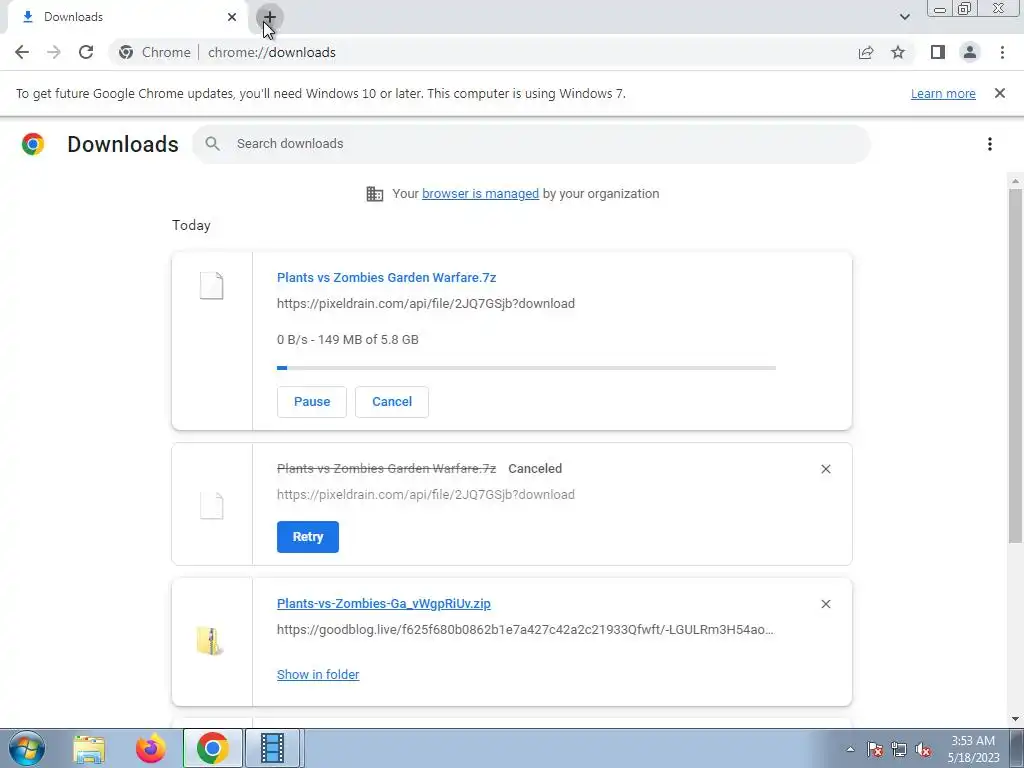The width and height of the screenshot is (1024, 768).
Task: Close the Downloads tab
Action: coord(232,17)
